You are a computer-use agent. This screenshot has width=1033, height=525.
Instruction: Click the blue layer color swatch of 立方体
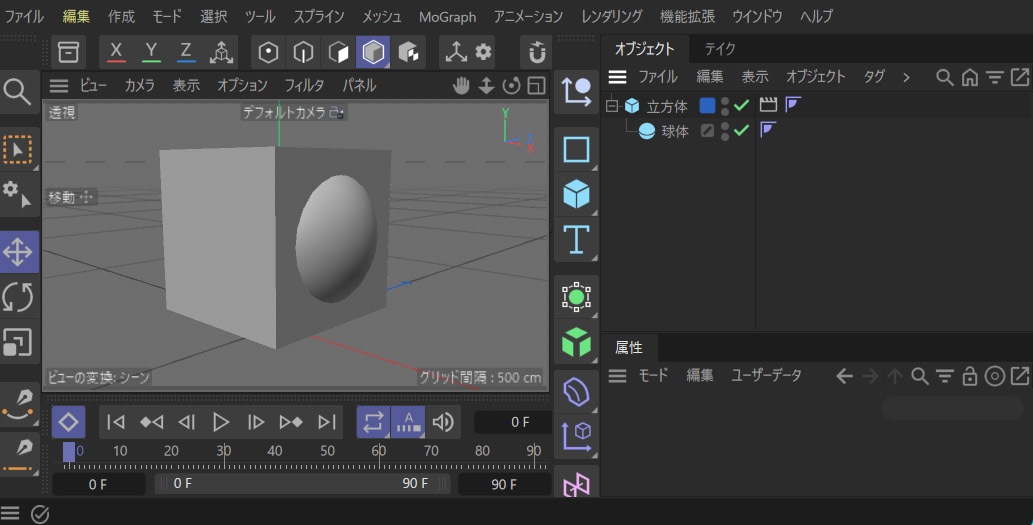point(707,105)
